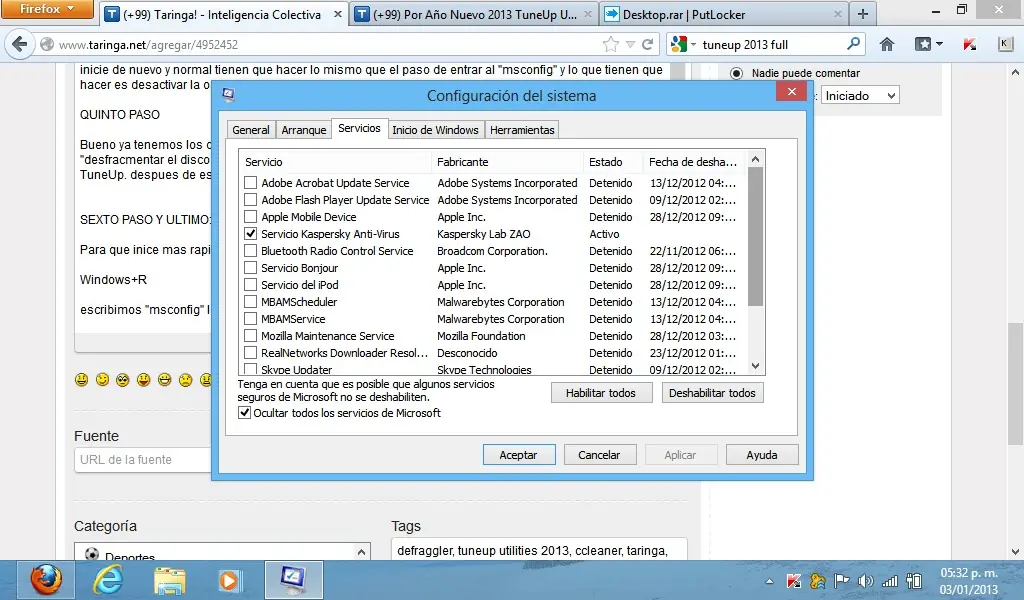
Task: Open the search engine selector dropdown
Action: tap(683, 44)
